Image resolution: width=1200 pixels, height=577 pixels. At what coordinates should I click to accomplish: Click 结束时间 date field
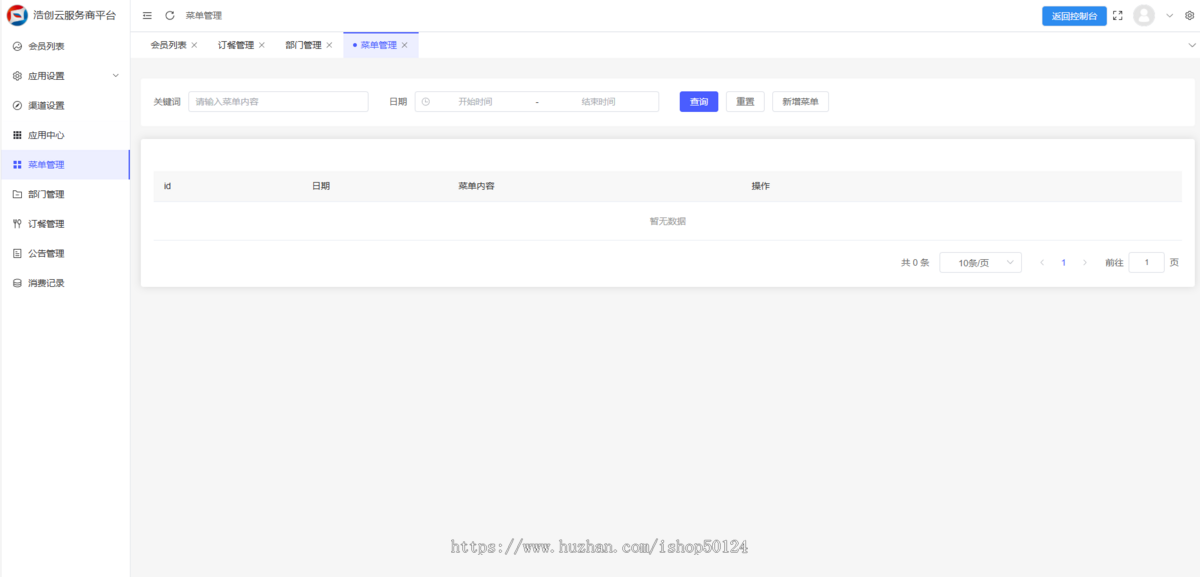point(598,102)
